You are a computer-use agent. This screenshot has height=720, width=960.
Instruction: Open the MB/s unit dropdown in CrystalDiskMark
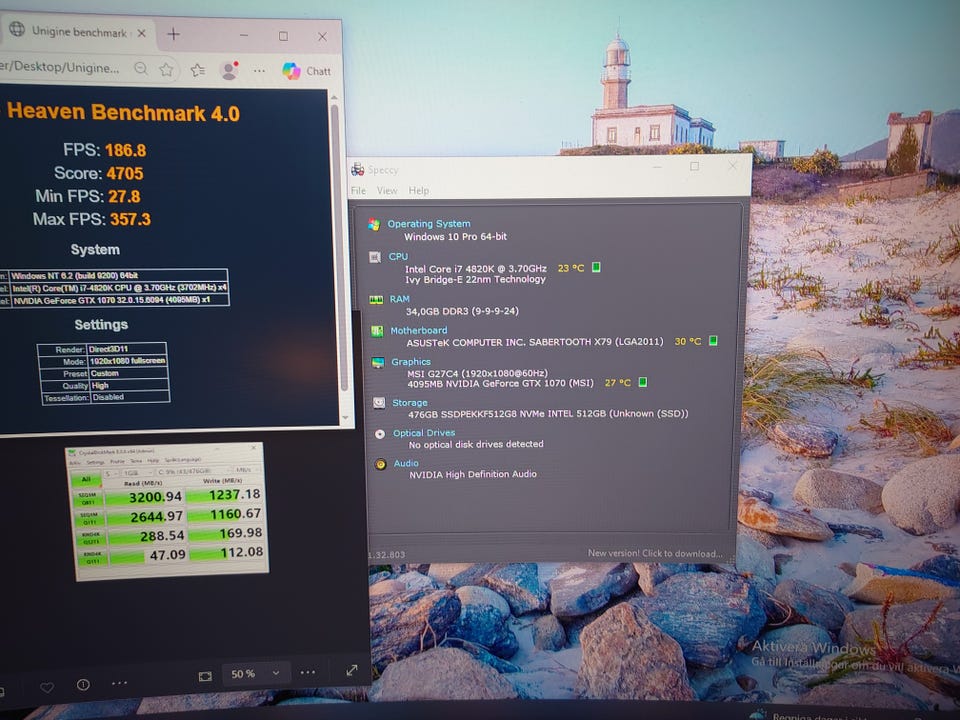pos(244,470)
